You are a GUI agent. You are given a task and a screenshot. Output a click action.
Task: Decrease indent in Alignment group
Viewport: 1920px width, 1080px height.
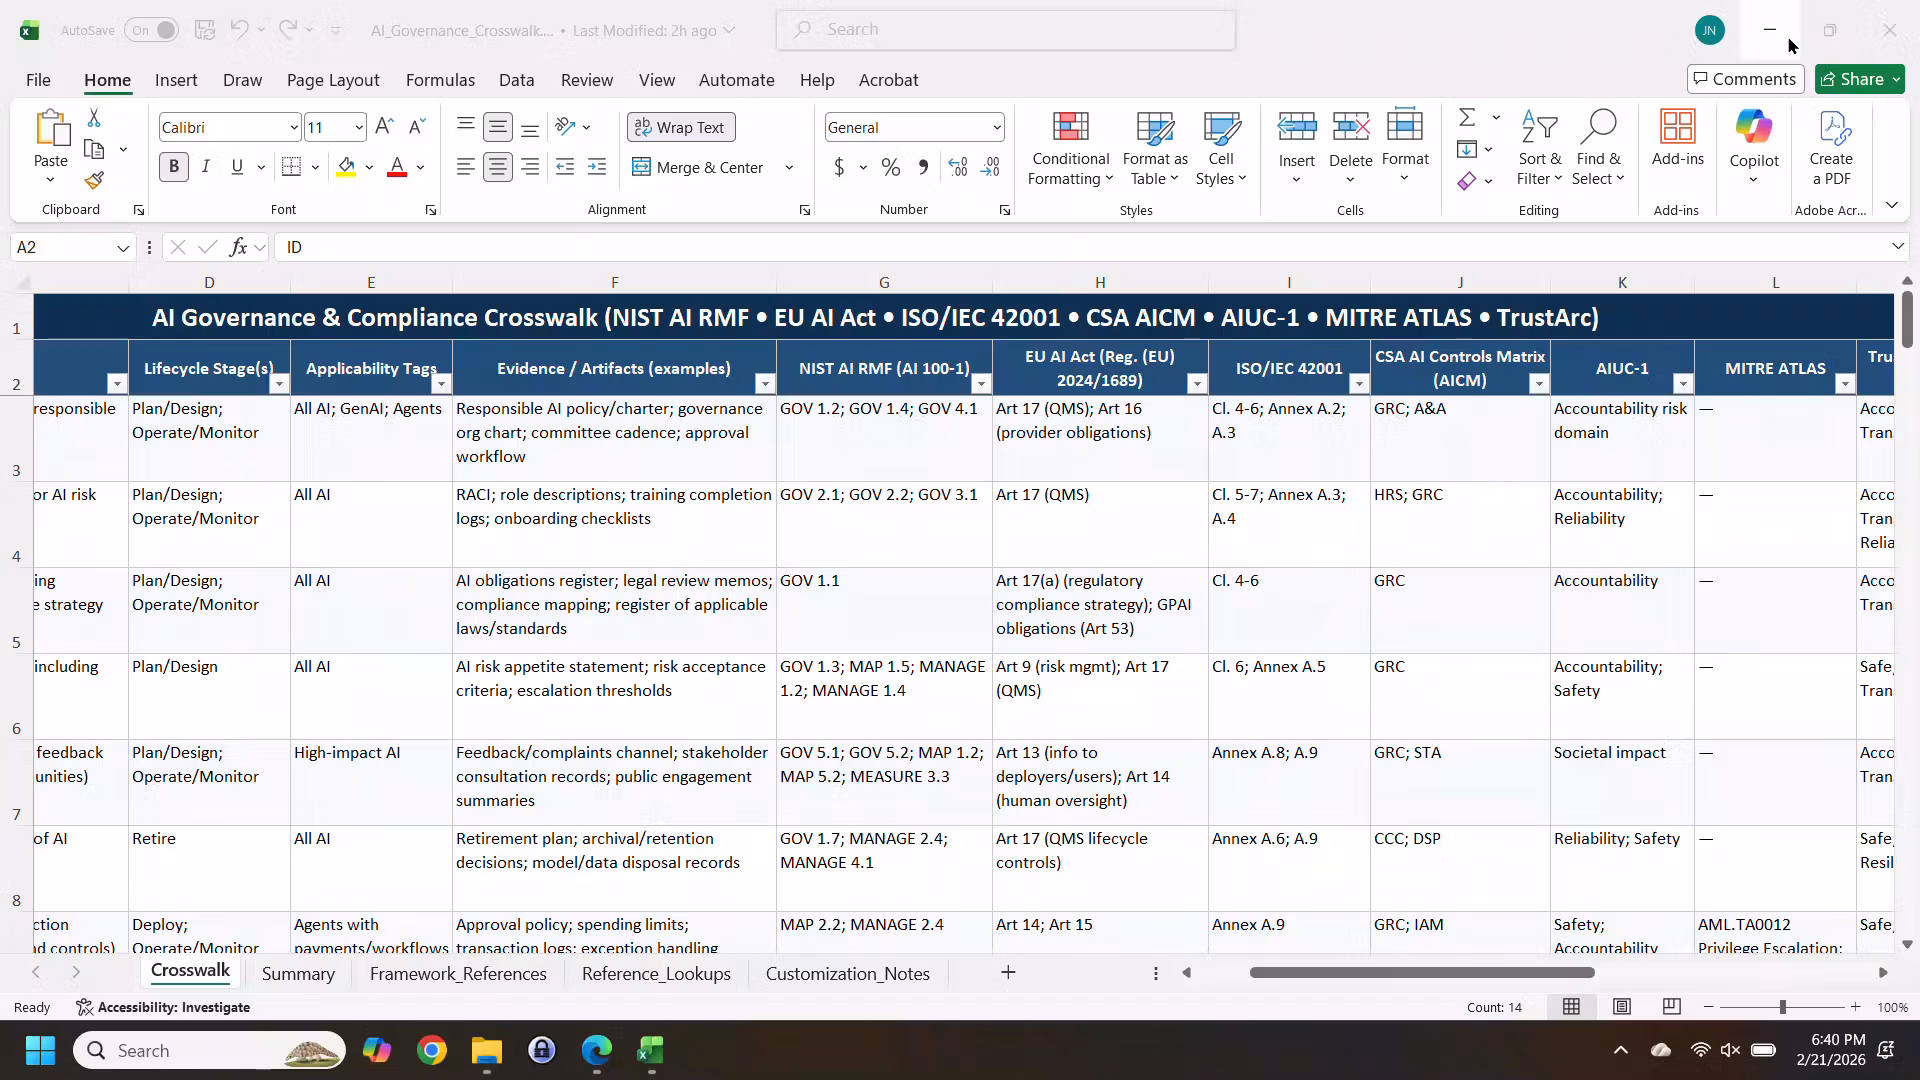565,167
